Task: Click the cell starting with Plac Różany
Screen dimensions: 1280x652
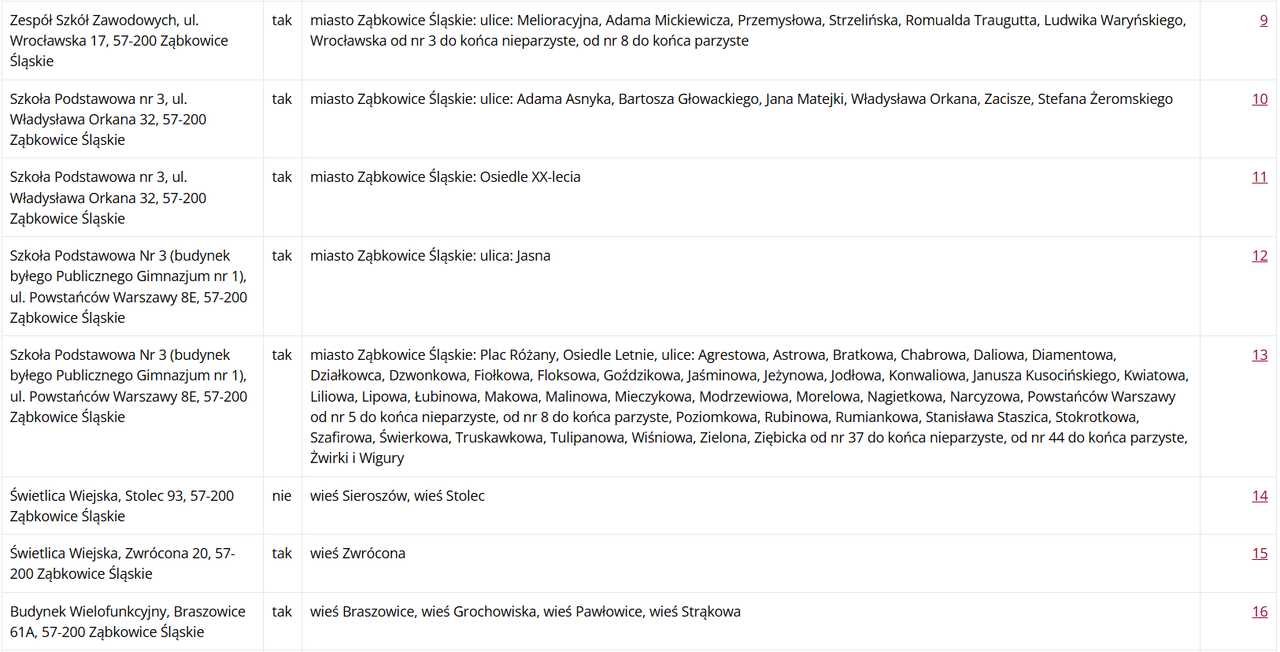Action: coord(751,407)
